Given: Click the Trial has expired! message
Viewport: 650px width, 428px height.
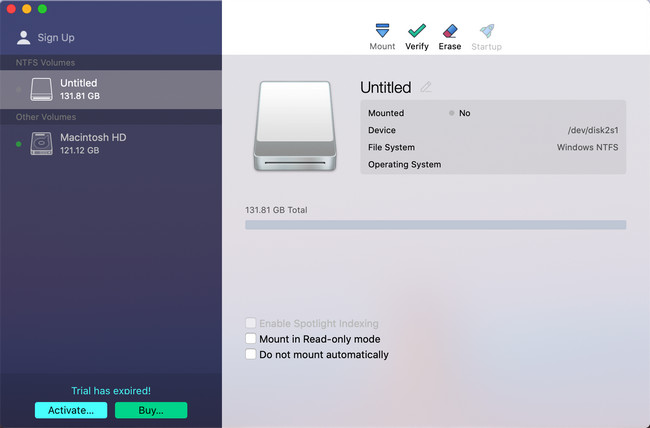Looking at the screenshot, I should click(x=111, y=391).
